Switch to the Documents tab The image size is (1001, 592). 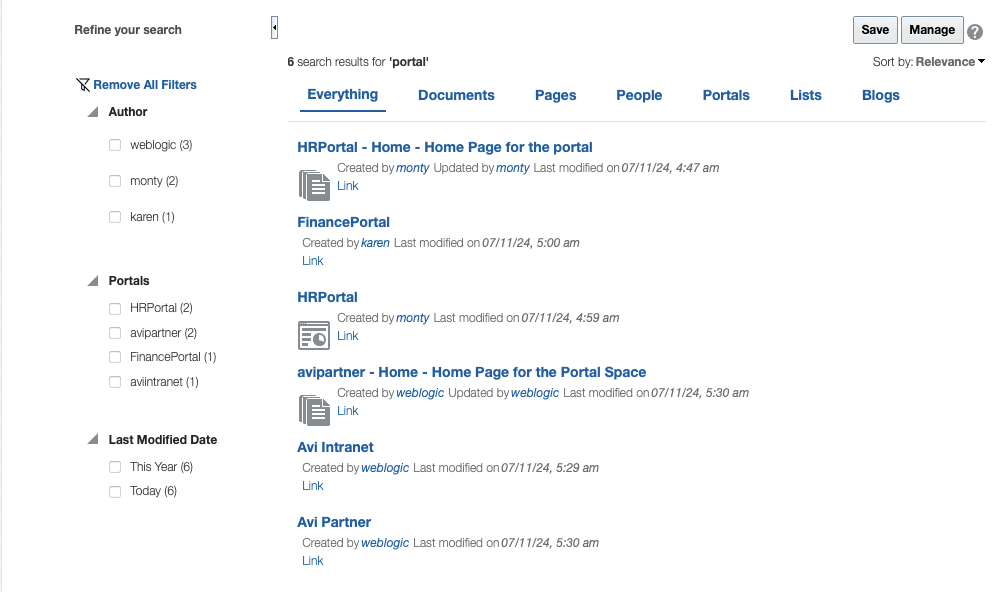click(x=456, y=95)
